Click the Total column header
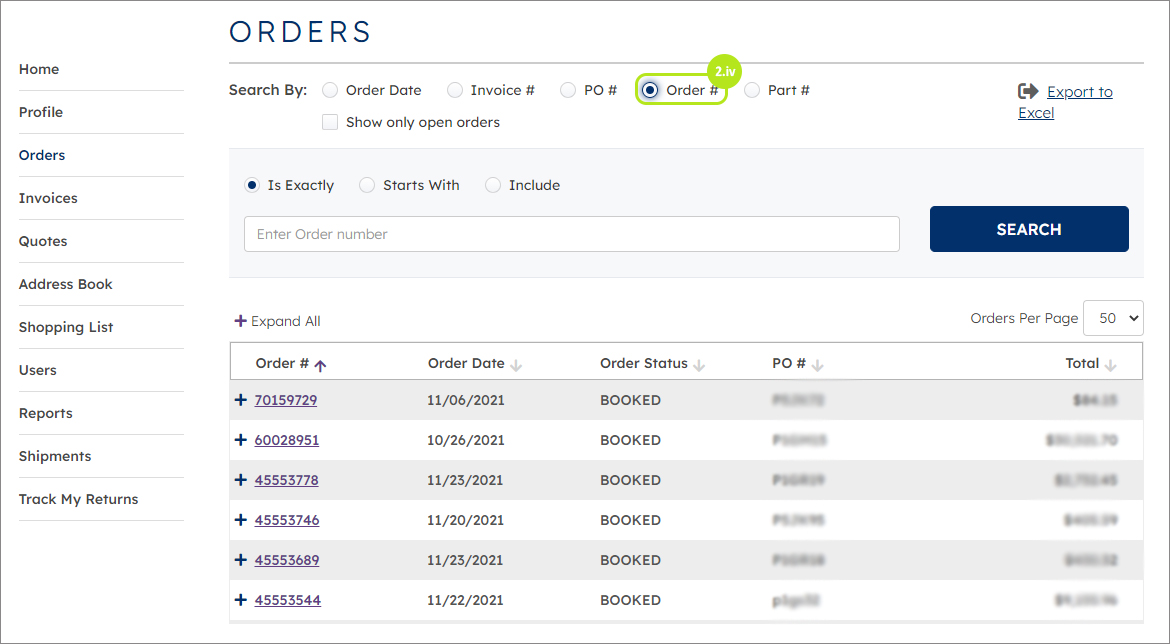Screen dimensions: 1170x644 (x=1082, y=363)
